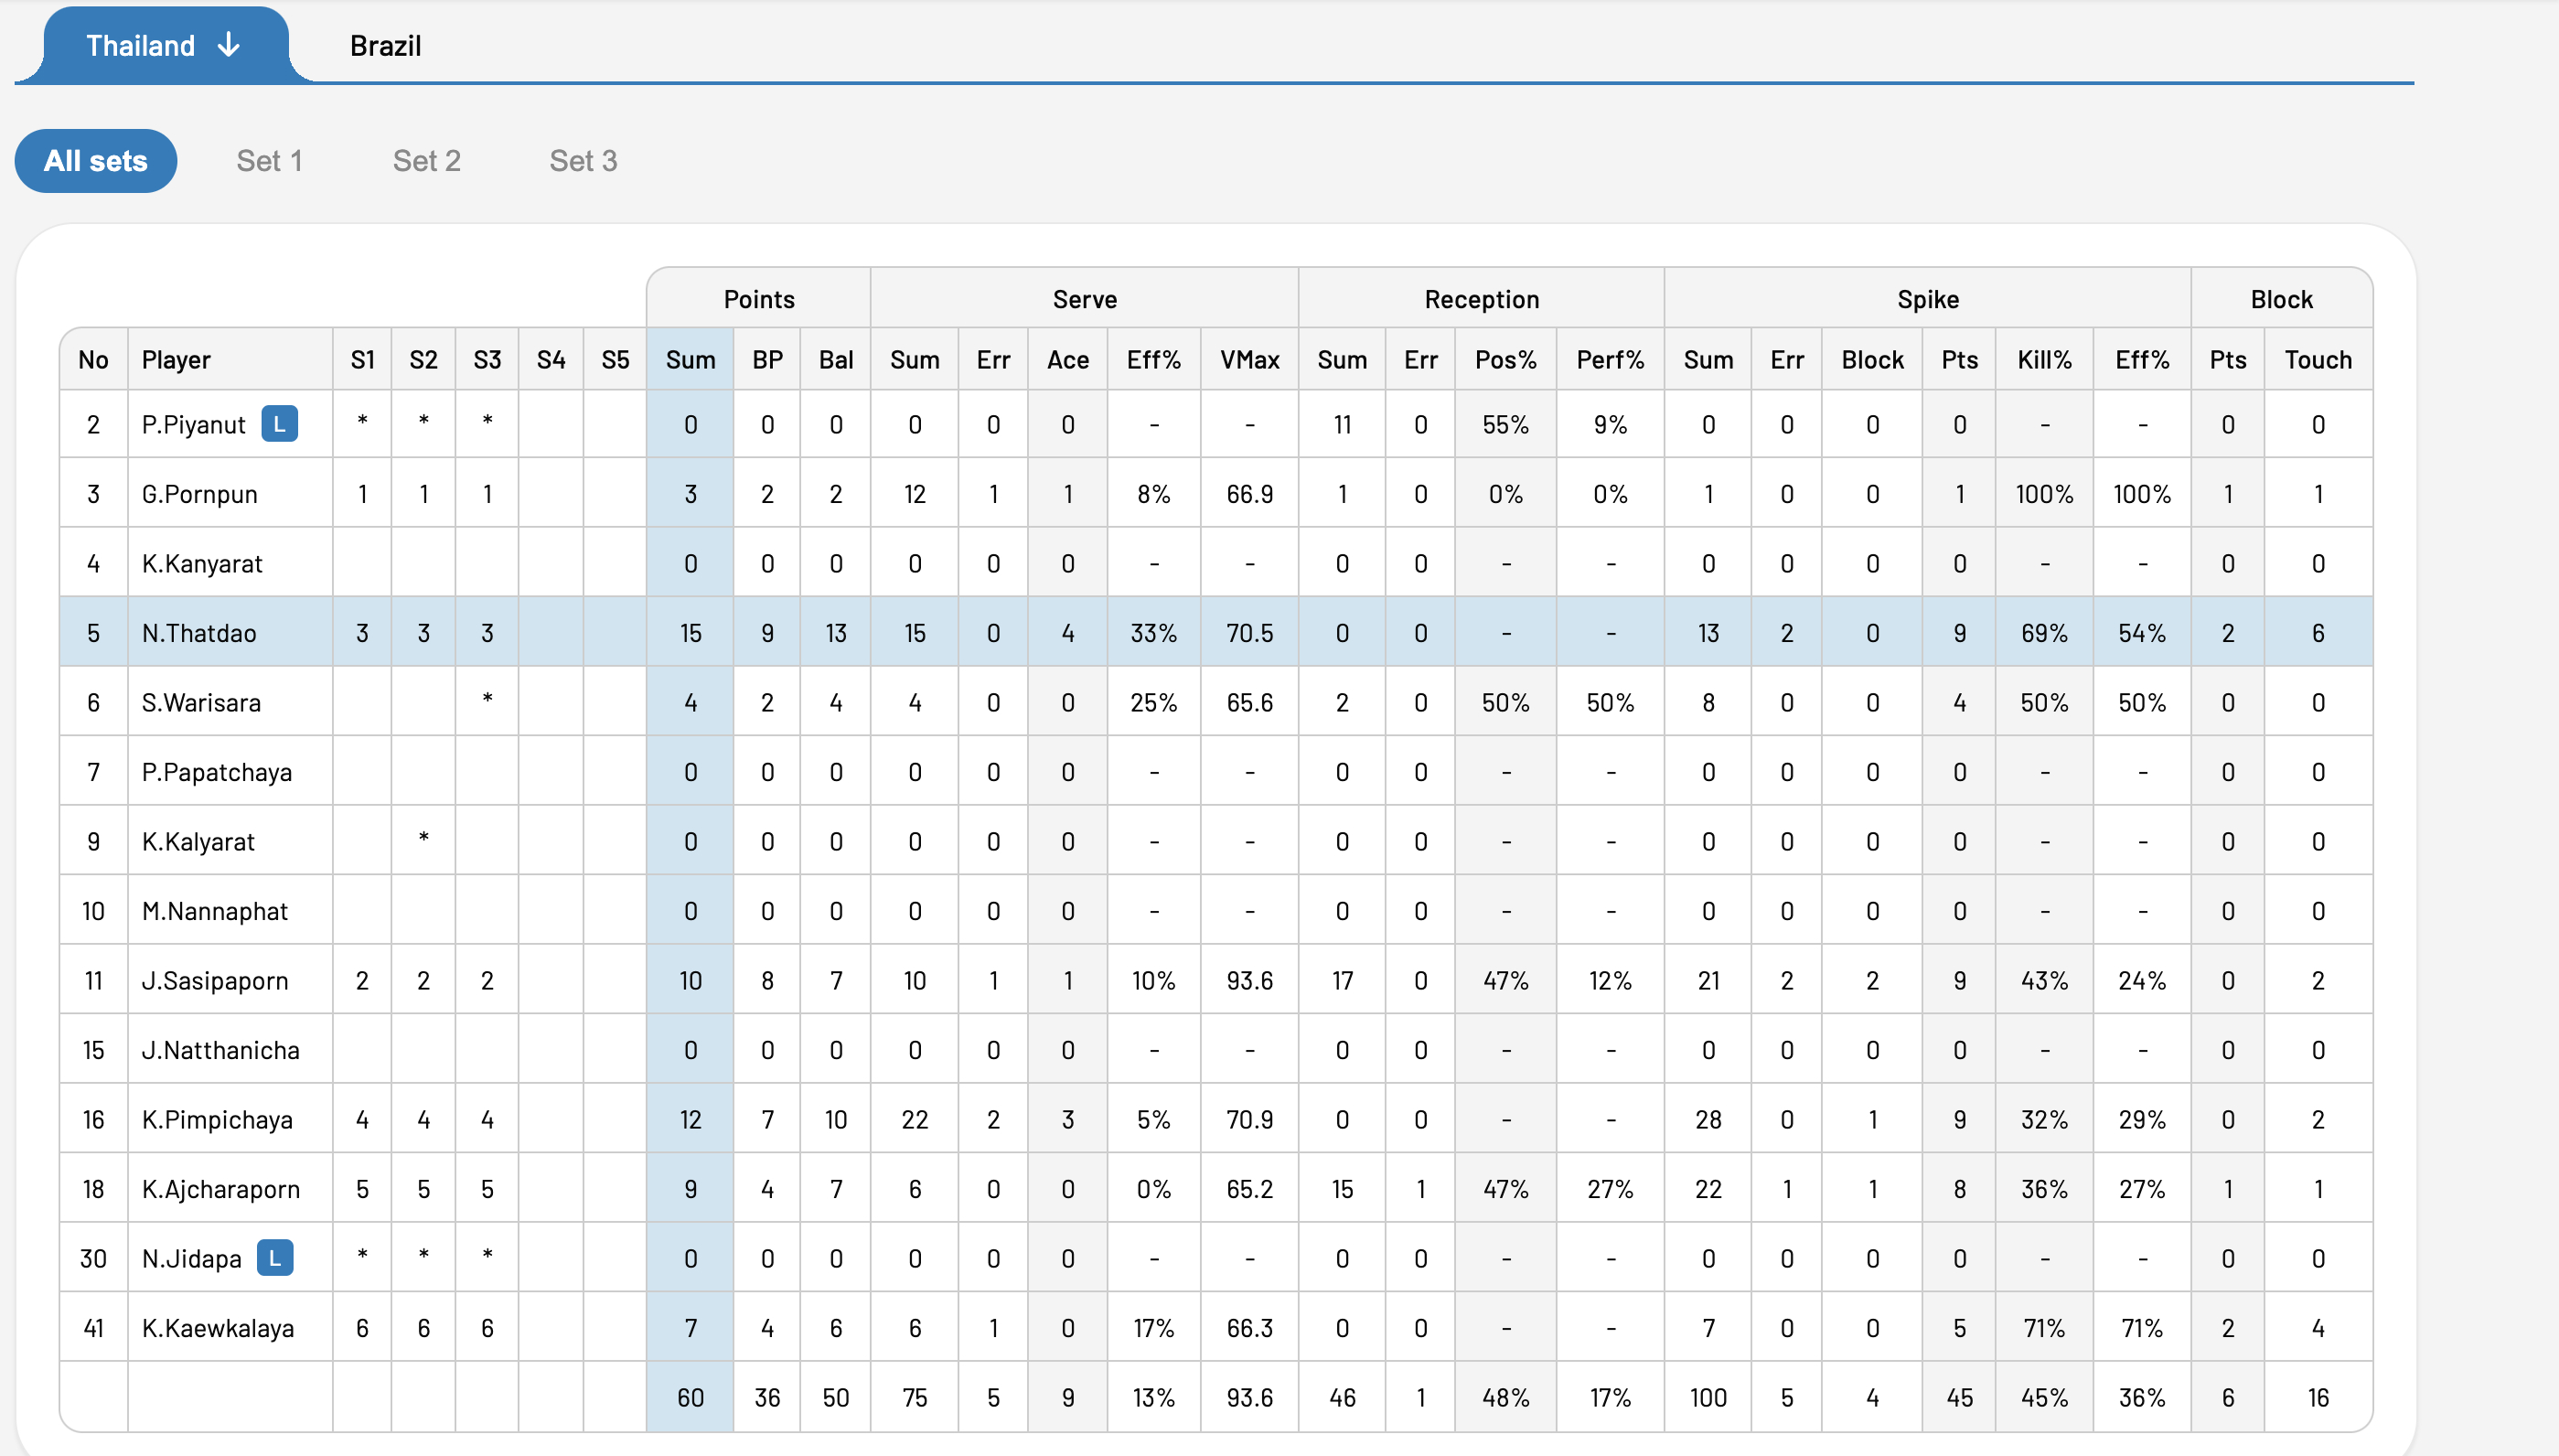This screenshot has width=2559, height=1456.
Task: Click K.Pimpichaya's serve Sum value 22
Action: (914, 1120)
